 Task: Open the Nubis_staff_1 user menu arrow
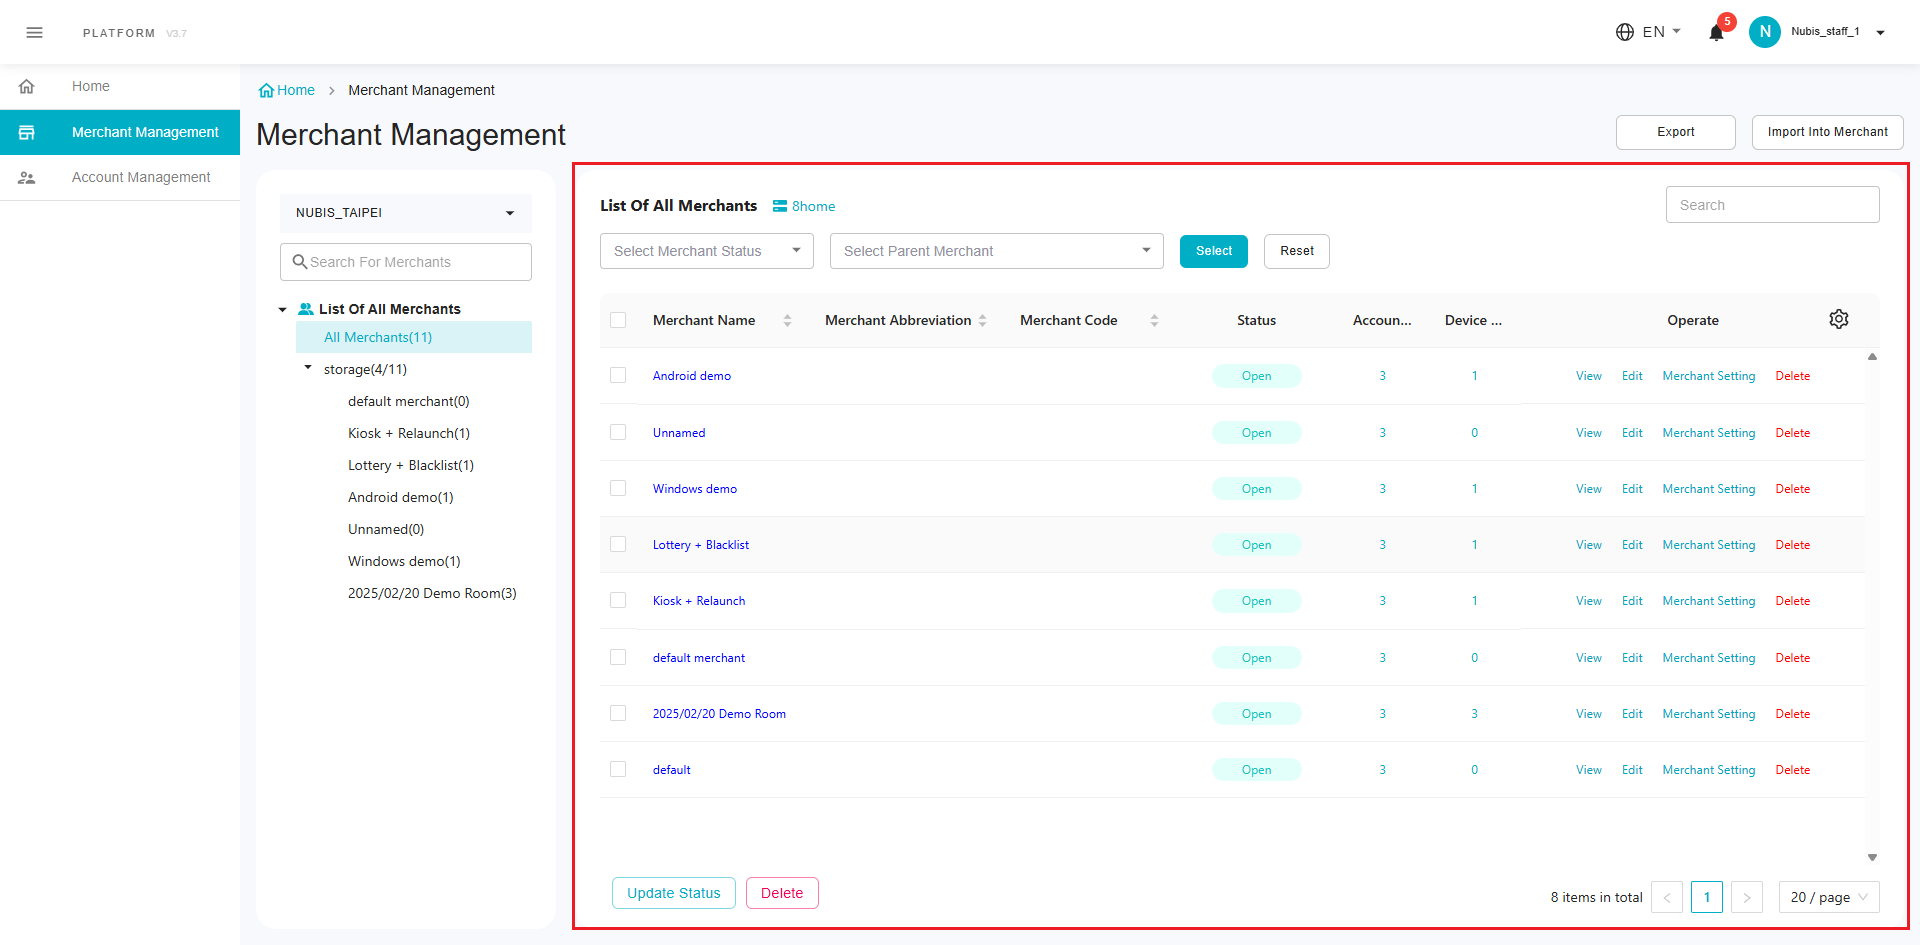[1881, 33]
